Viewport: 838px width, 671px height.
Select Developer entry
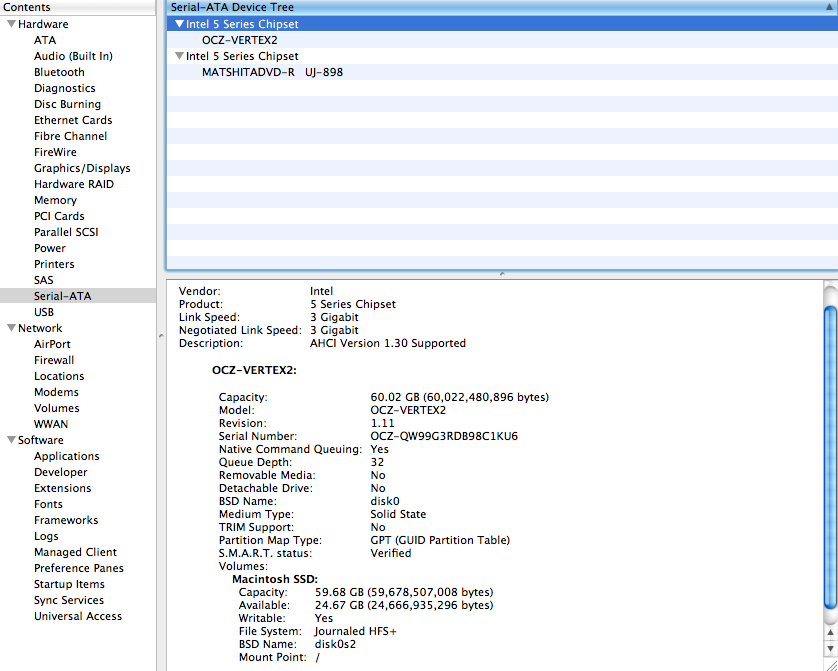(x=61, y=472)
